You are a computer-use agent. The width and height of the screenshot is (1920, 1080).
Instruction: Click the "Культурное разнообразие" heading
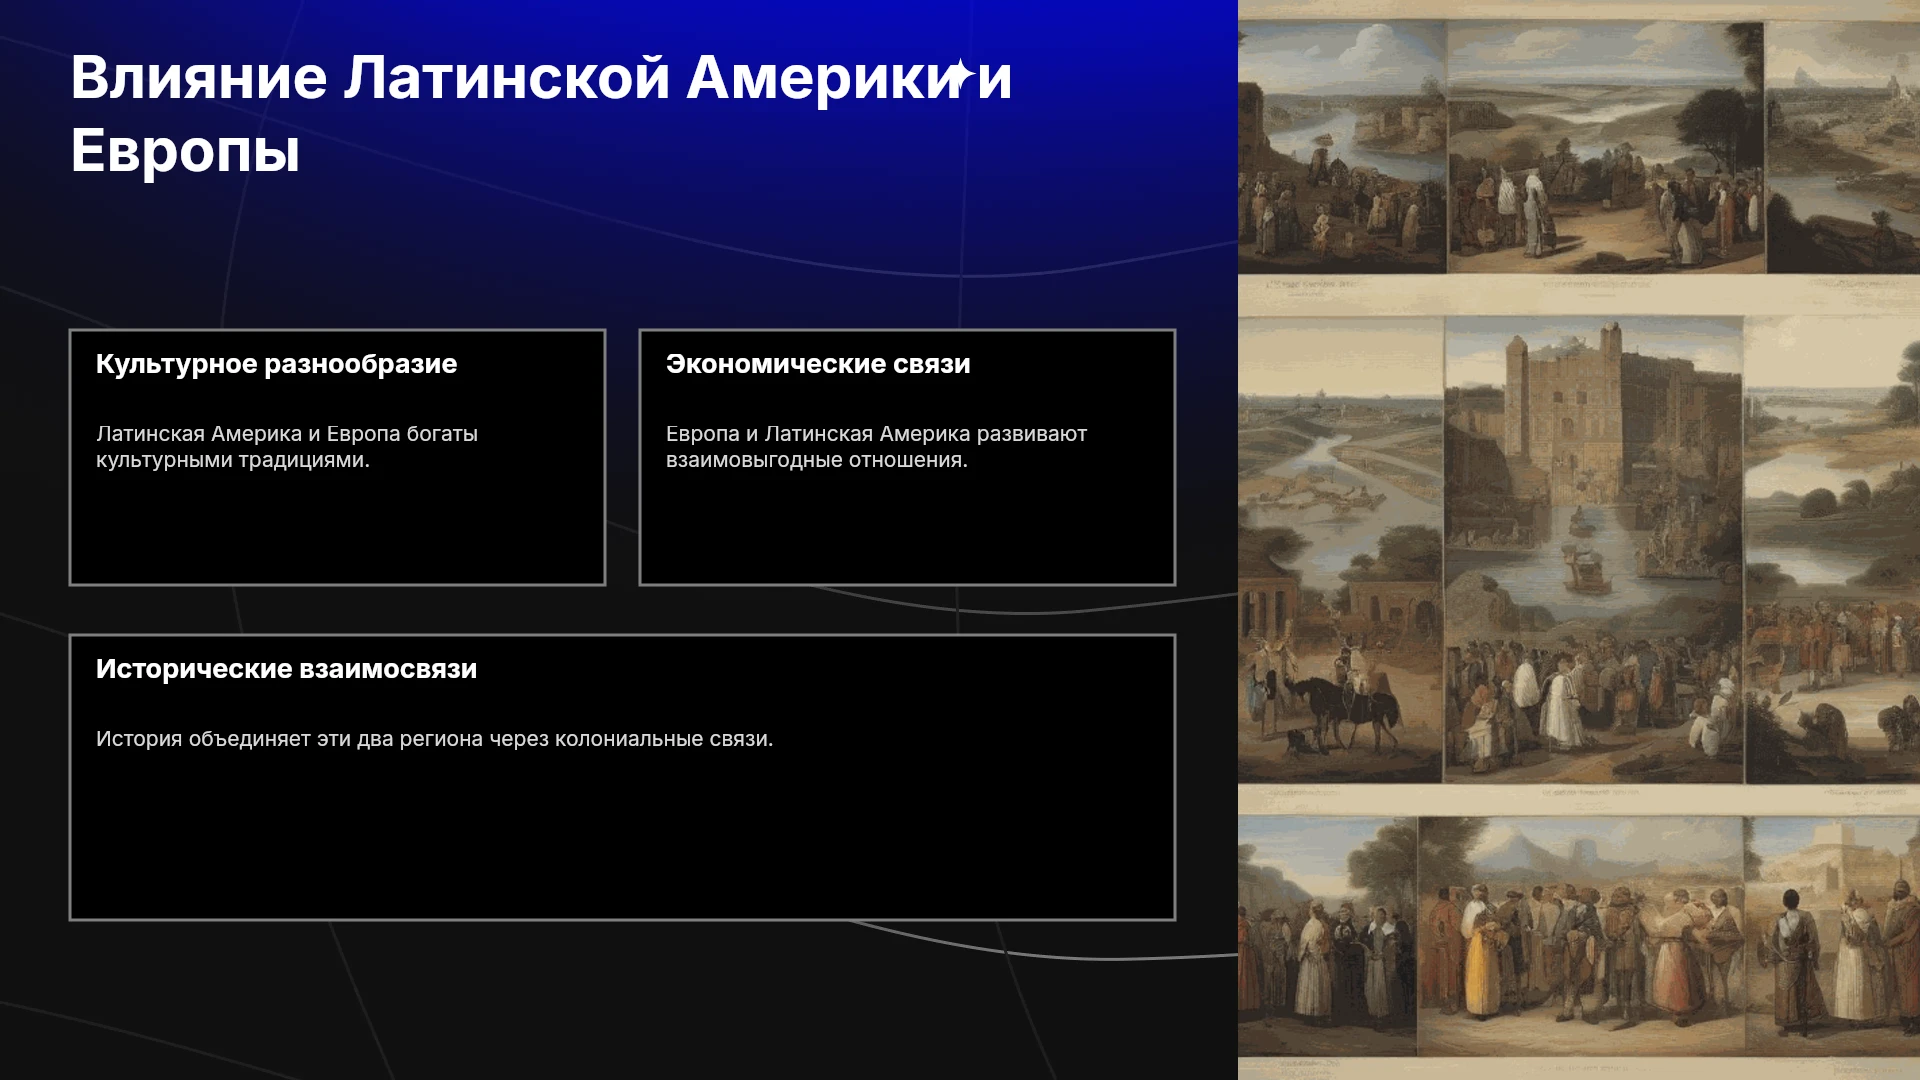pyautogui.click(x=276, y=364)
